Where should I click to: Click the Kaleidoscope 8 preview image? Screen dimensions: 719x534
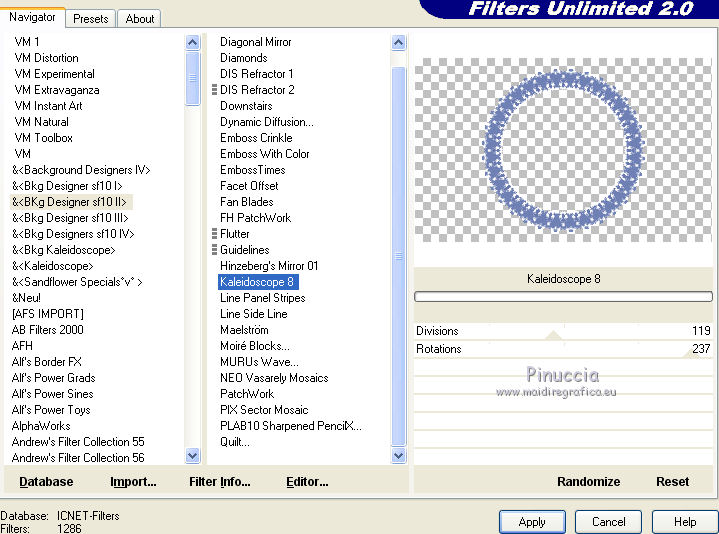563,149
